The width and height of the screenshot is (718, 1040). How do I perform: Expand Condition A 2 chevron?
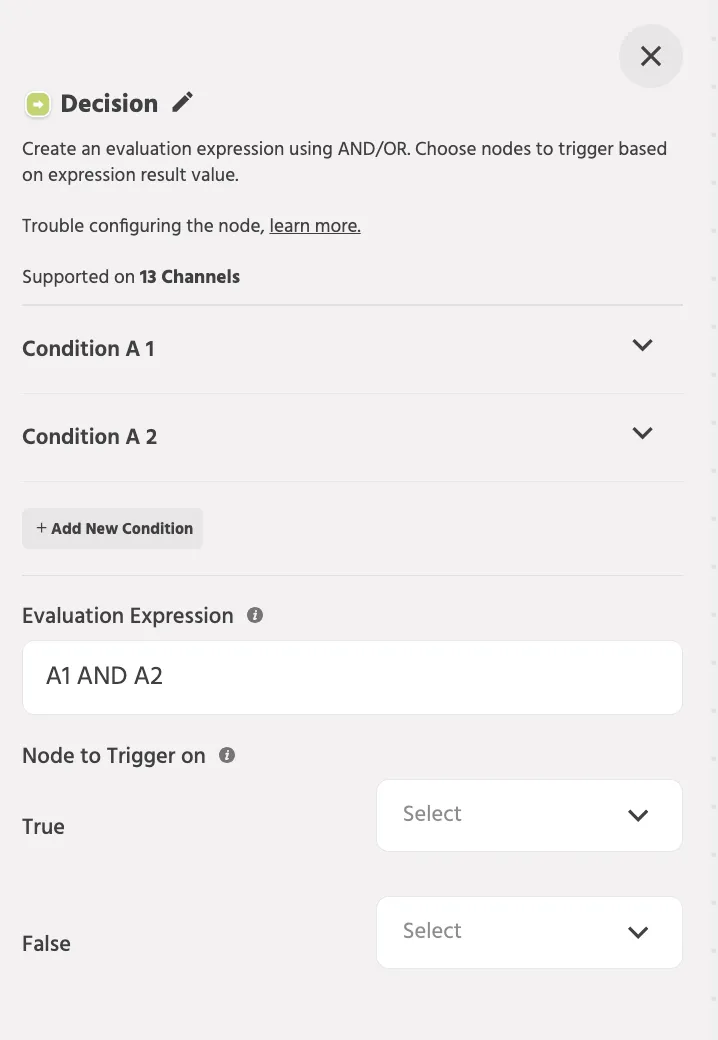tap(642, 433)
